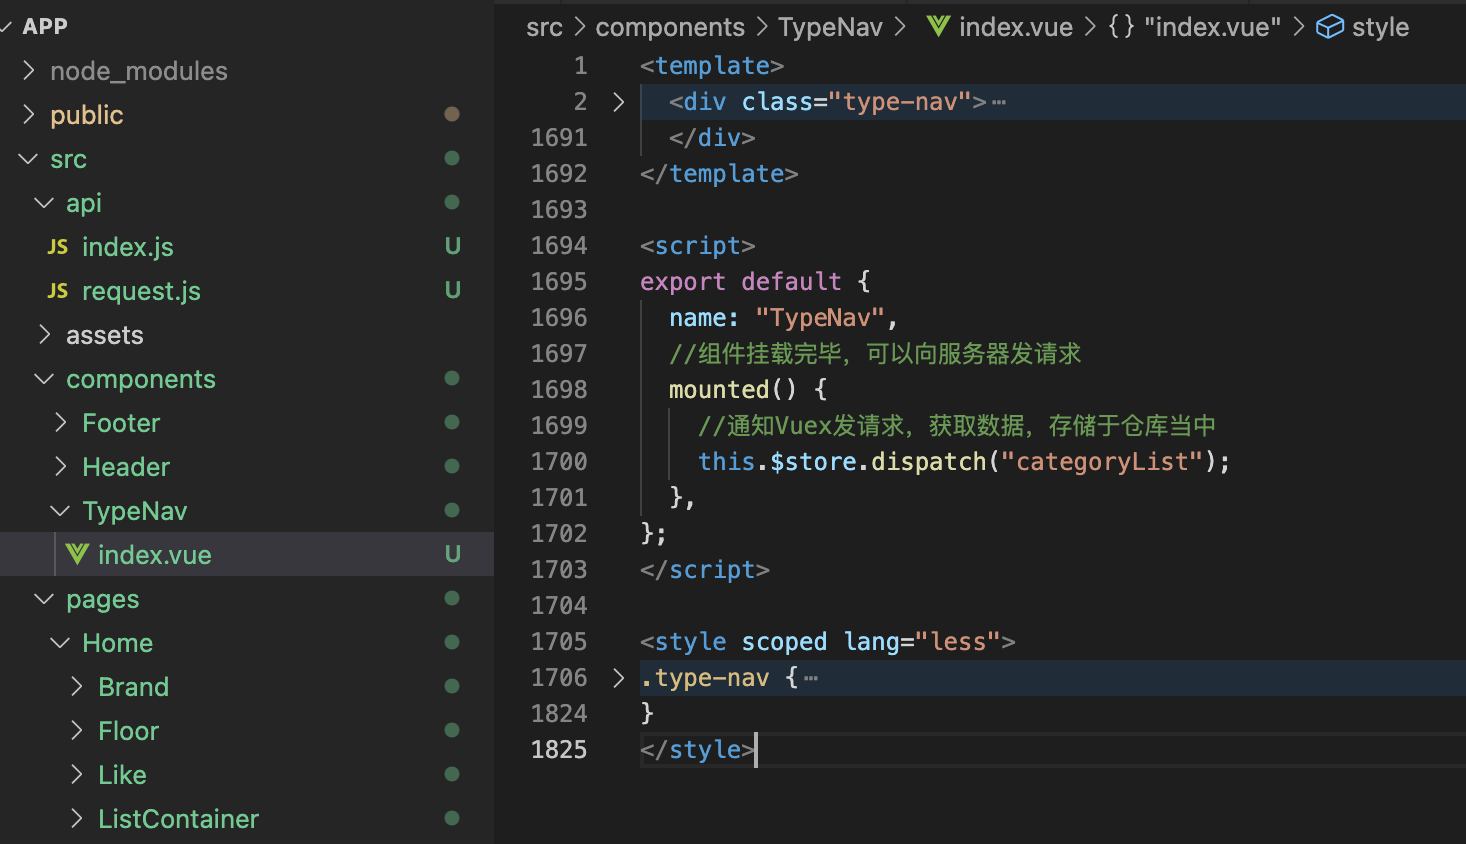Click line number 1700 in the gutter
The image size is (1466, 844).
click(559, 462)
